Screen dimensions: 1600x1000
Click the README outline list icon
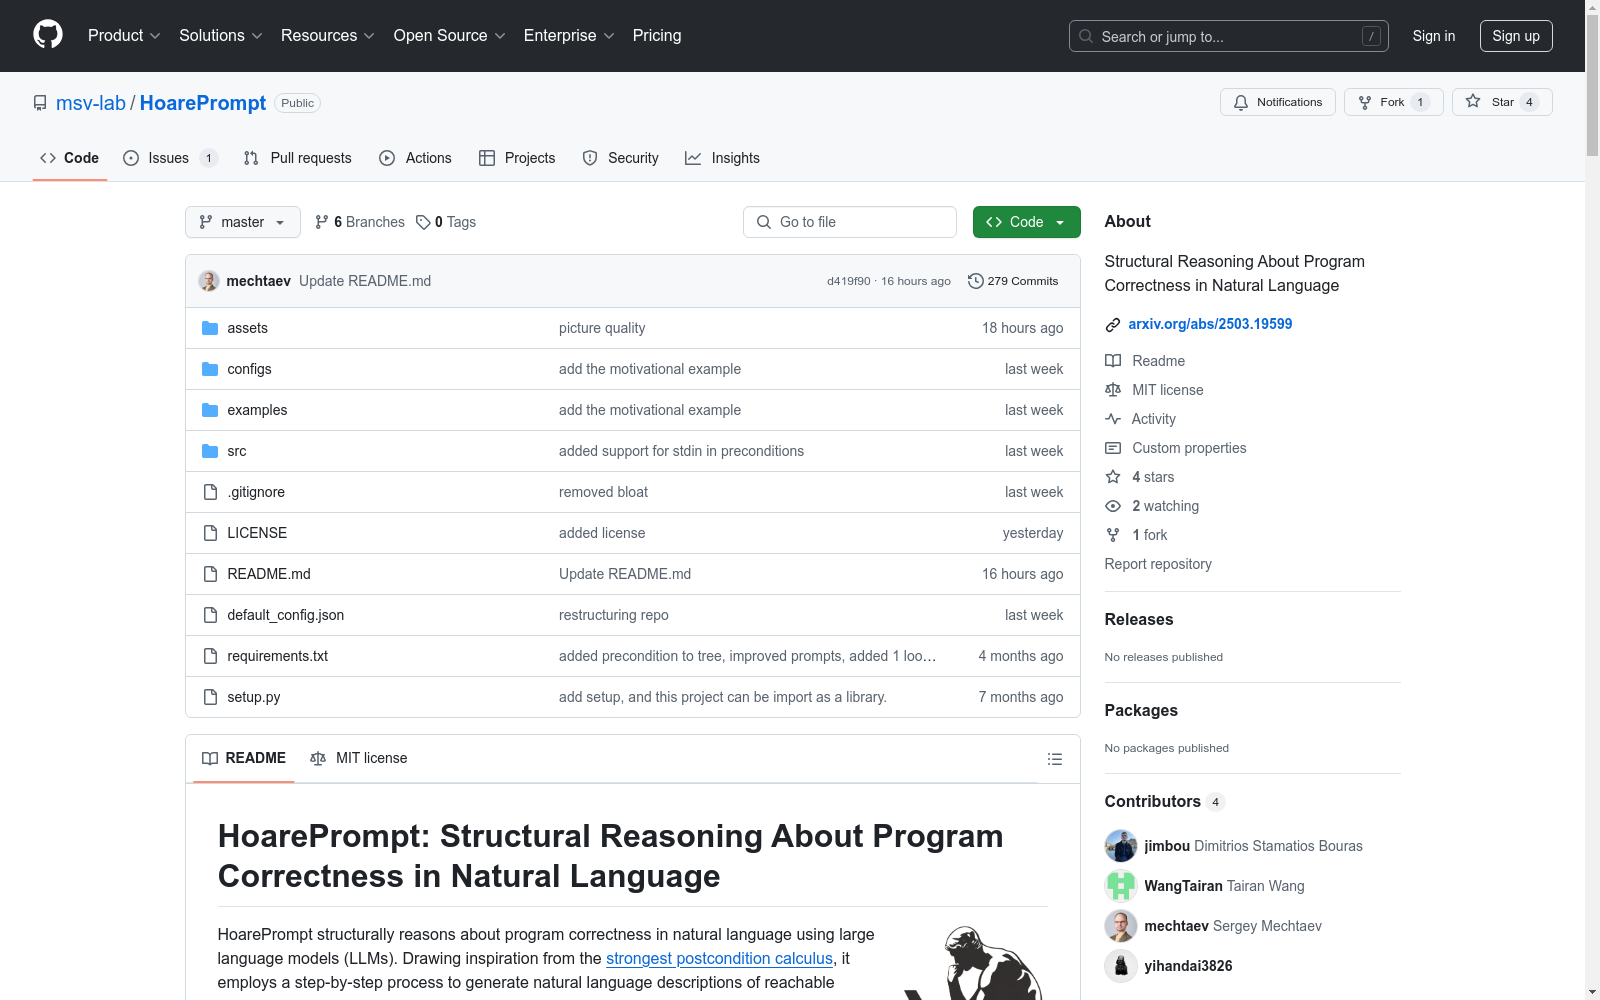click(x=1054, y=759)
